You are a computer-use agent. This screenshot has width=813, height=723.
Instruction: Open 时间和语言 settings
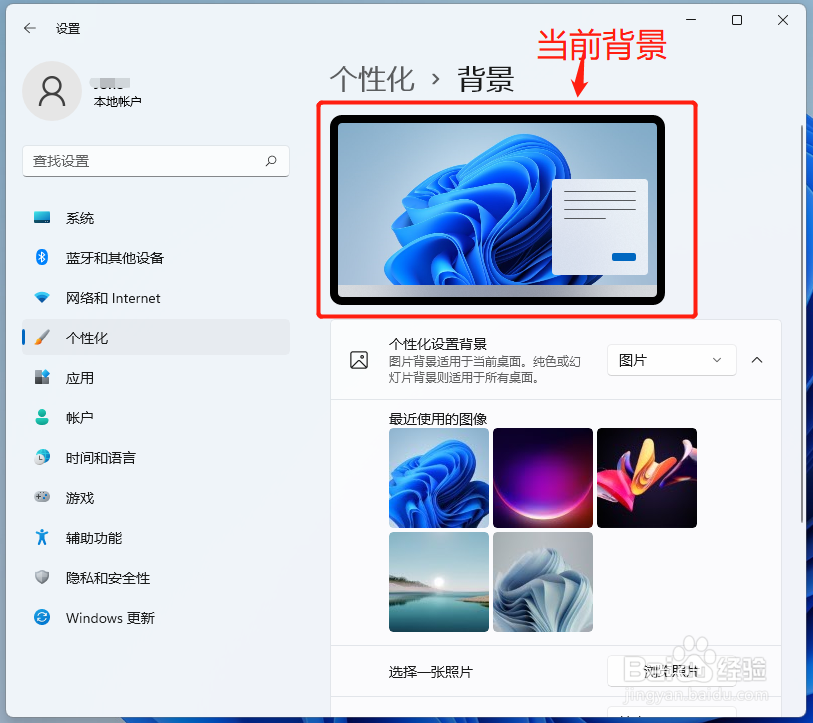(x=156, y=457)
